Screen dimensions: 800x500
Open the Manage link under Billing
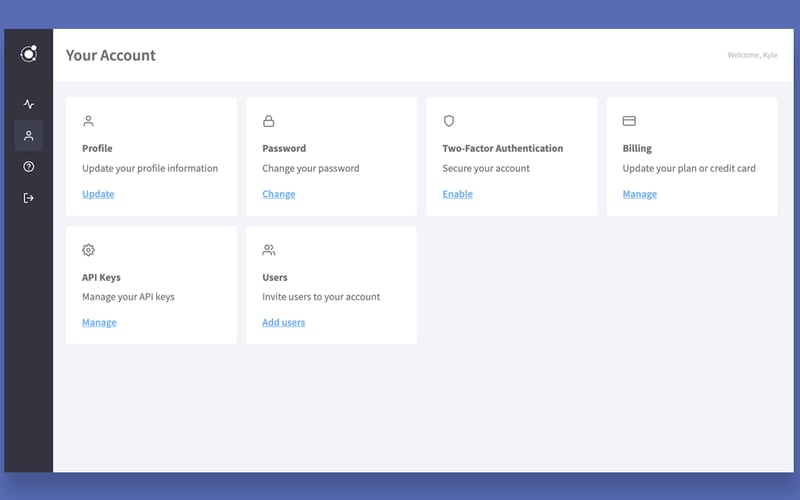(x=639, y=194)
